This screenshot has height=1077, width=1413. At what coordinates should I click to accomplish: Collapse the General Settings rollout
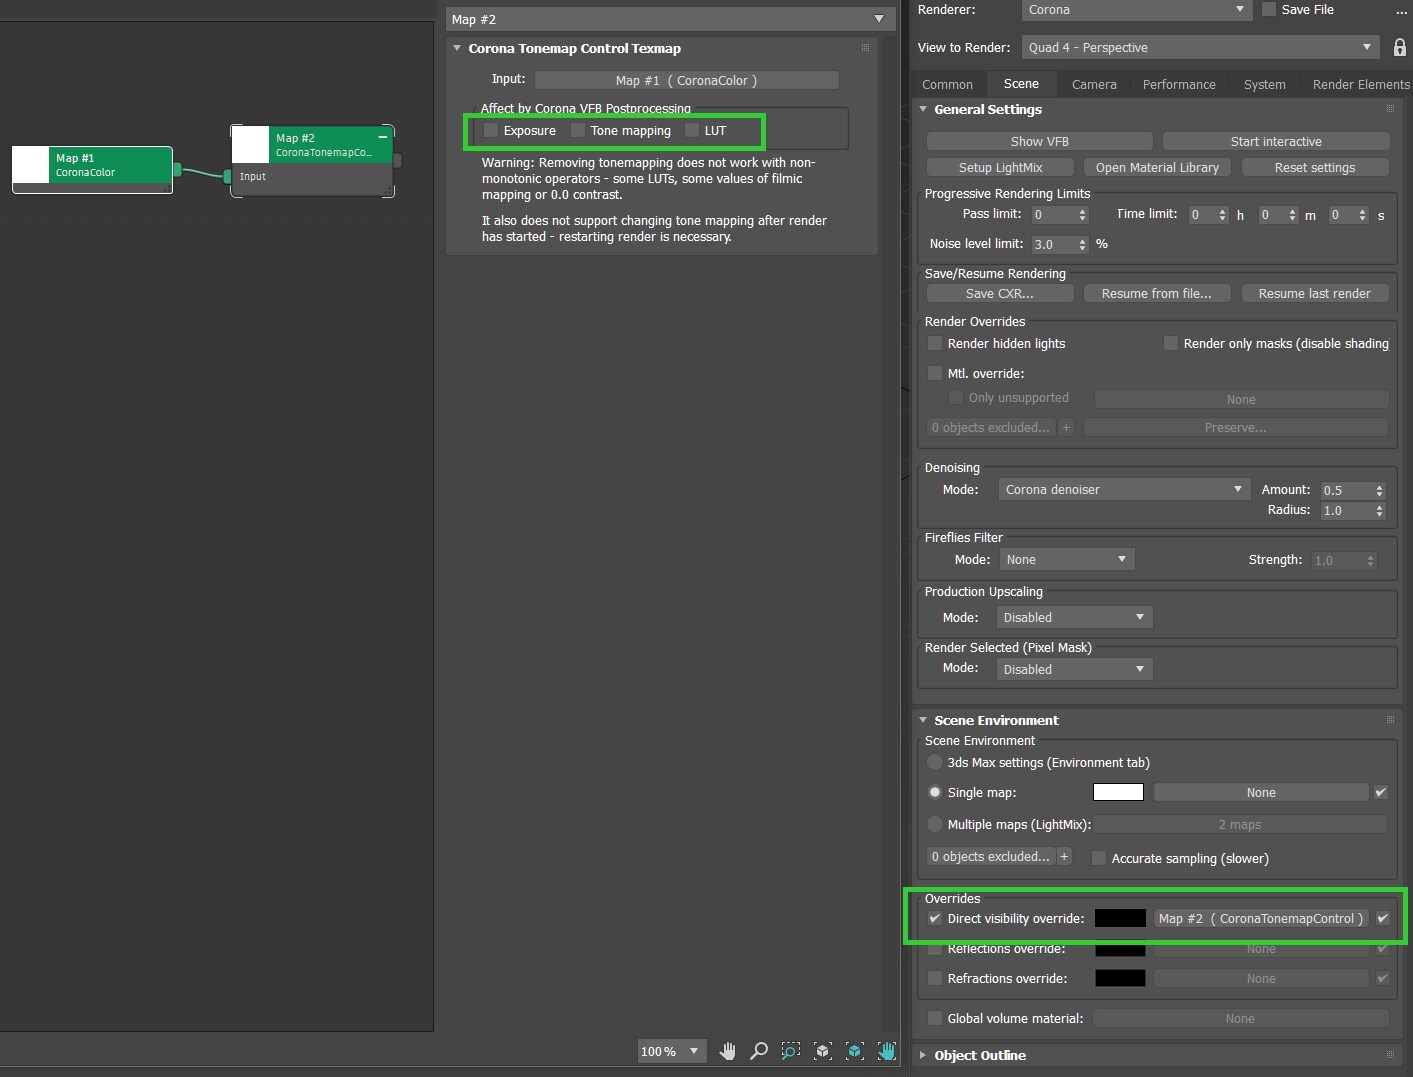pos(923,109)
